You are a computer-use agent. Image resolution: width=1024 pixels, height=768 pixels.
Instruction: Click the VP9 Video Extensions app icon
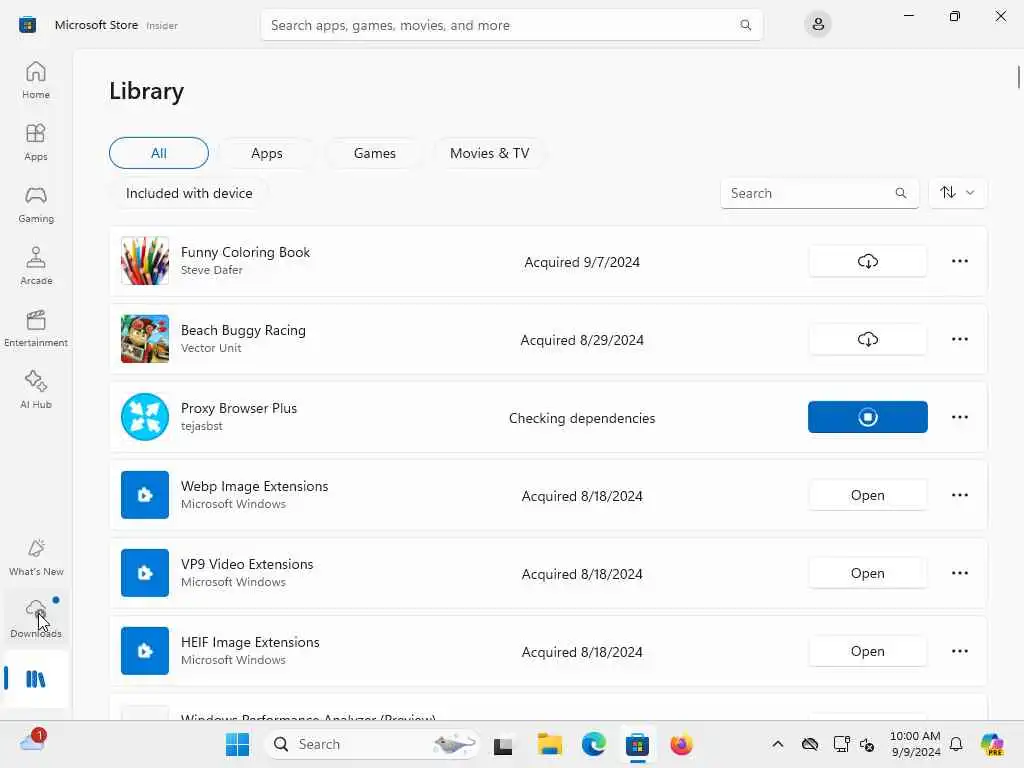click(145, 573)
